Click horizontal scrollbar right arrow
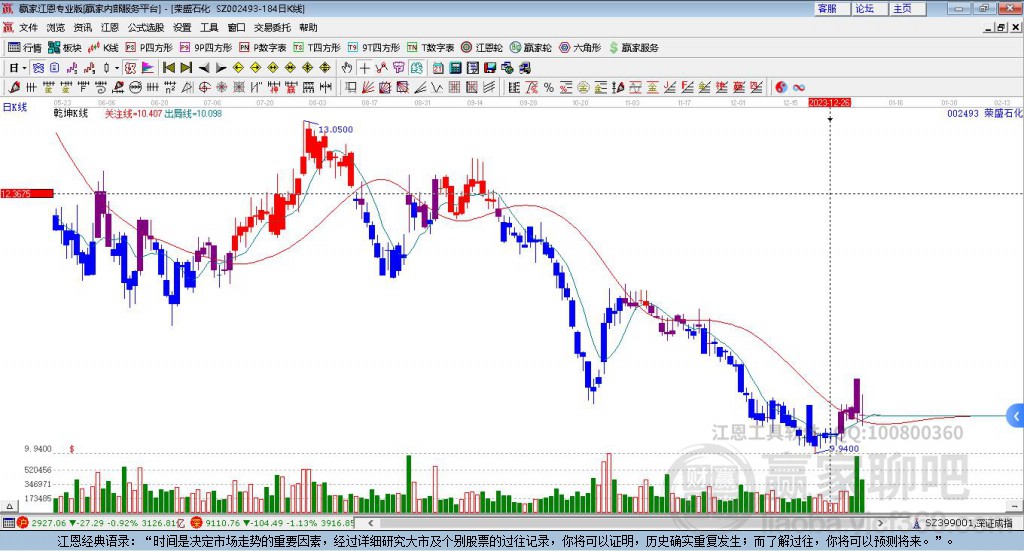 click(880, 523)
